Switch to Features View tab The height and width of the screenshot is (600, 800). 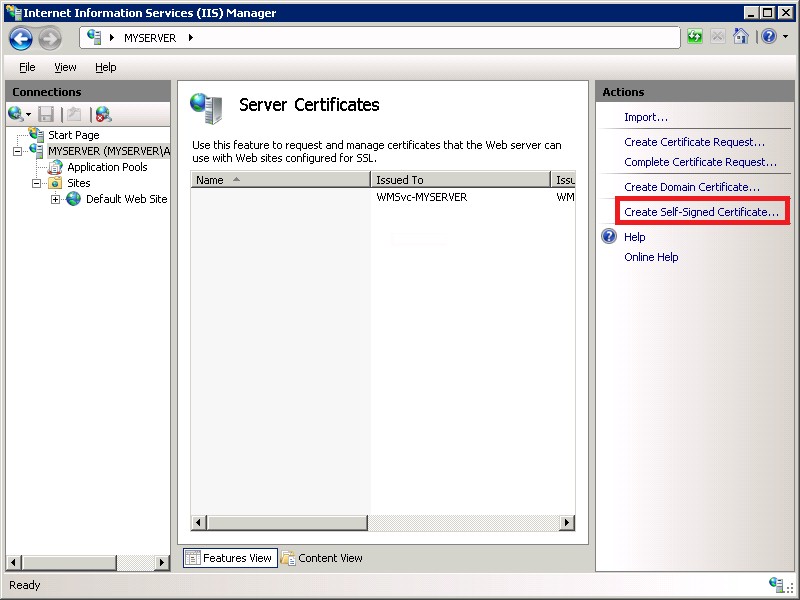click(x=230, y=558)
